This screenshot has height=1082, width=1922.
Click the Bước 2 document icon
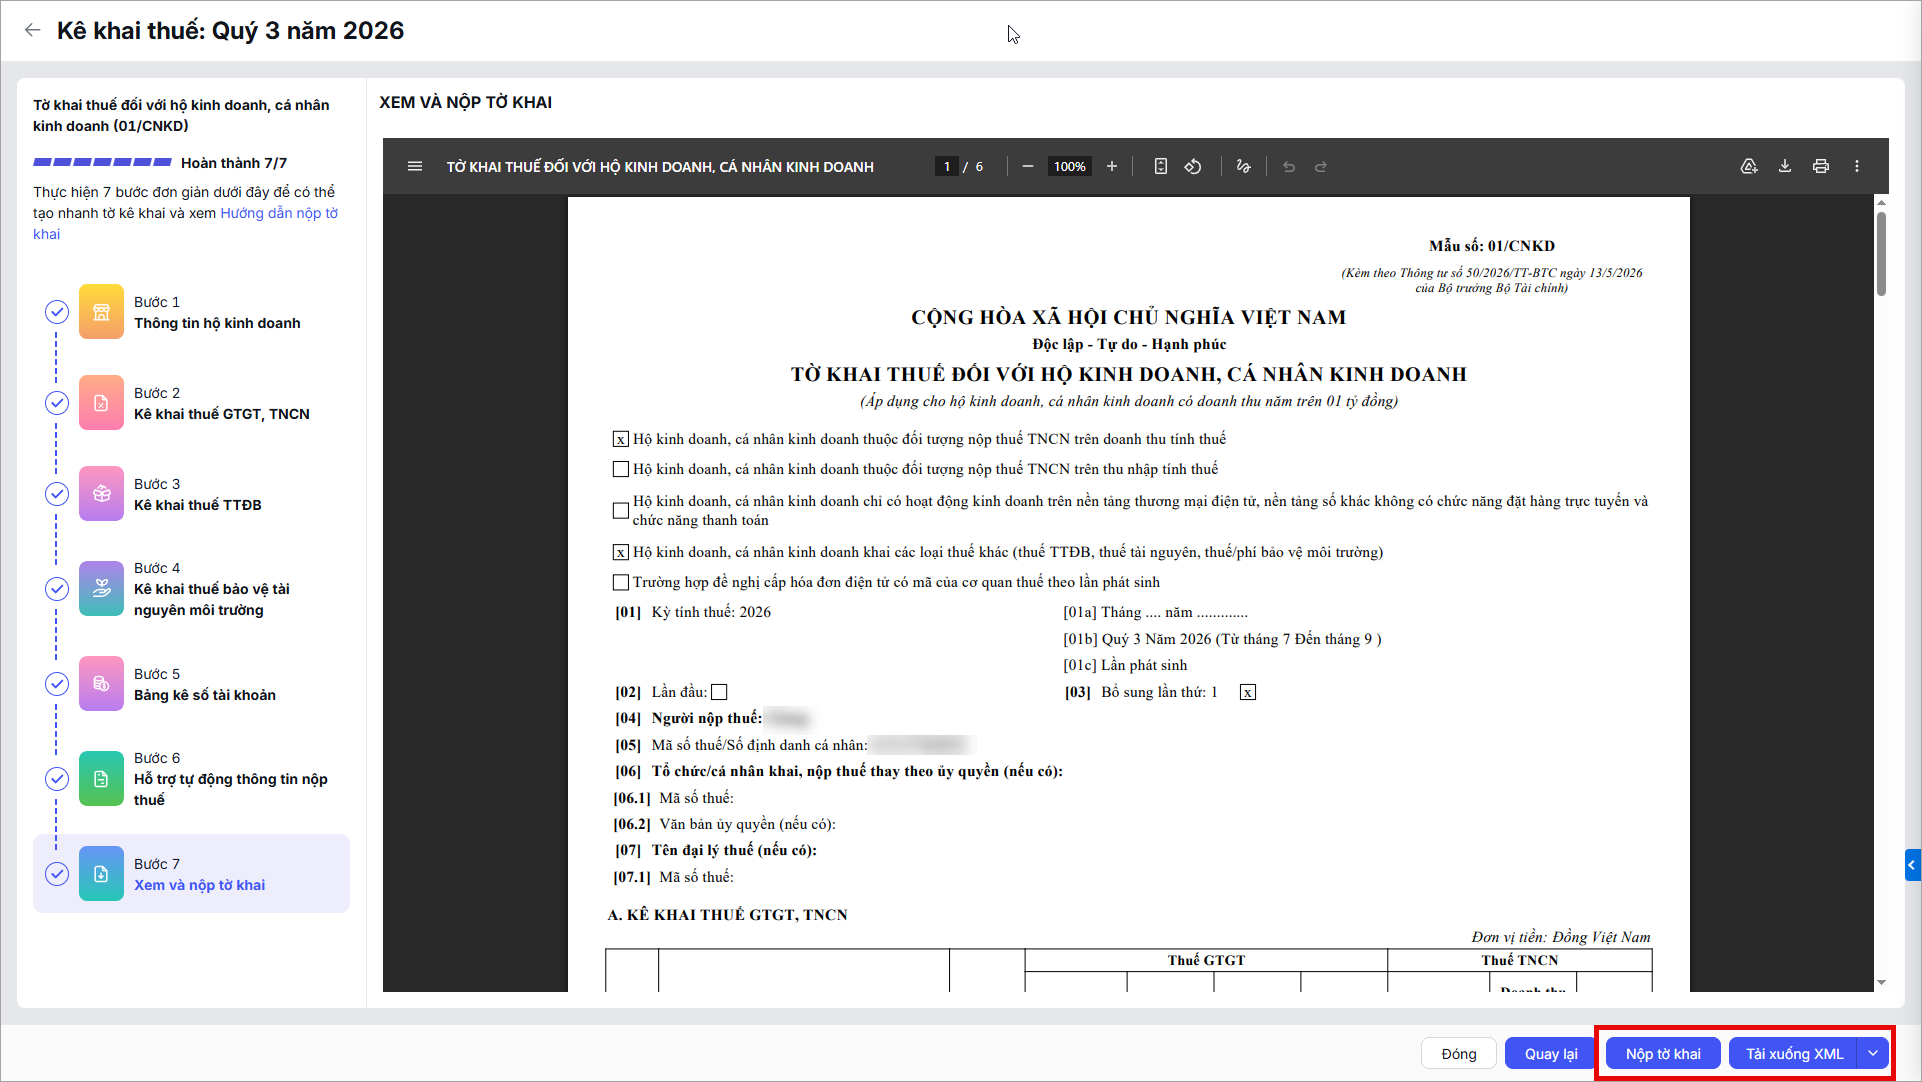tap(101, 403)
